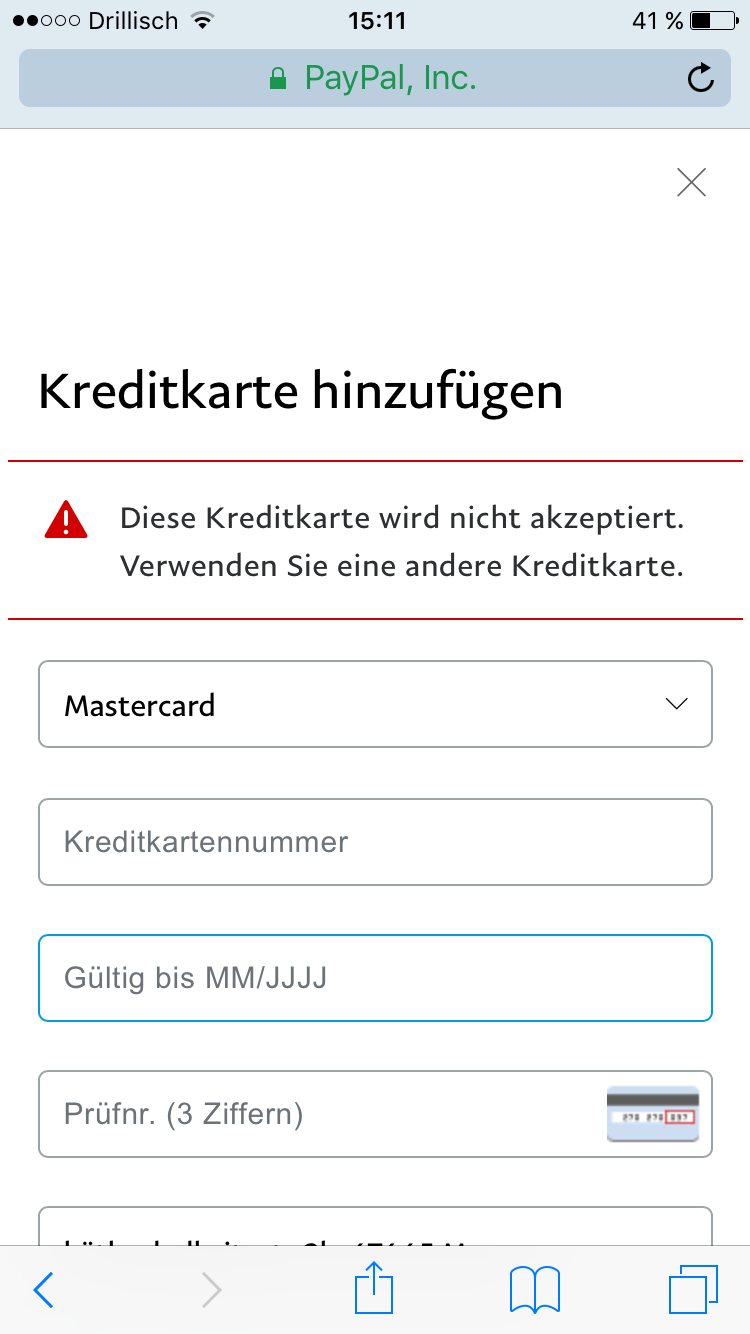Open the Safari share sheet
Viewport: 750px width, 1334px height.
[x=375, y=1288]
